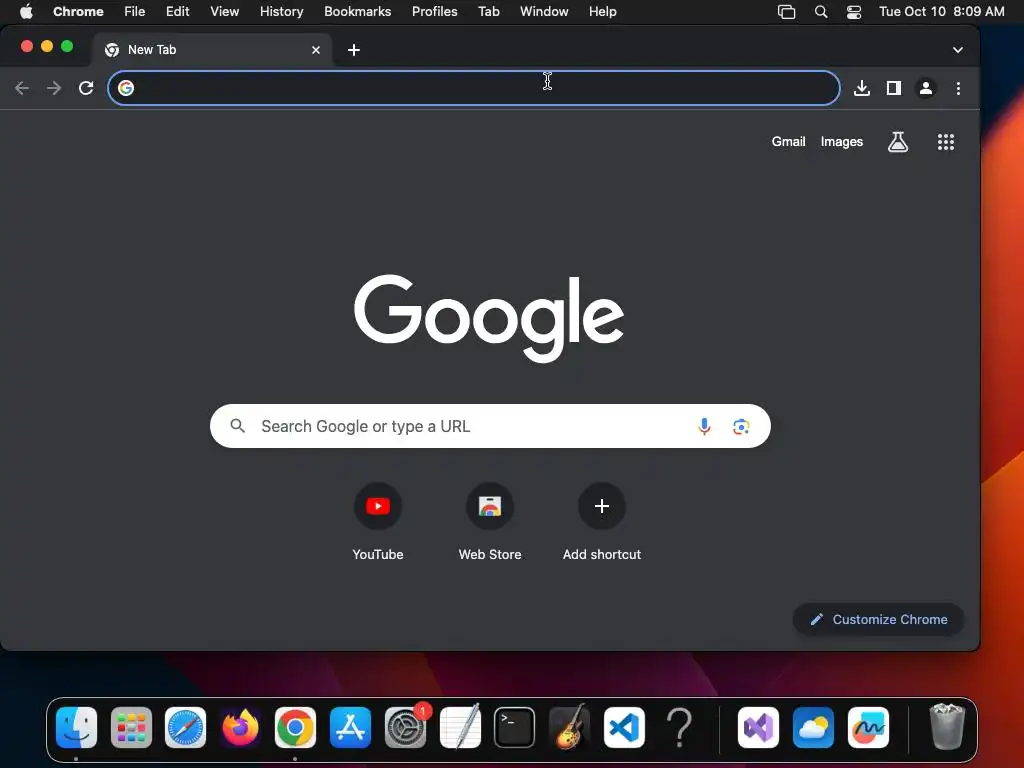Launch Firefox from the dock
The image size is (1024, 768).
point(240,727)
